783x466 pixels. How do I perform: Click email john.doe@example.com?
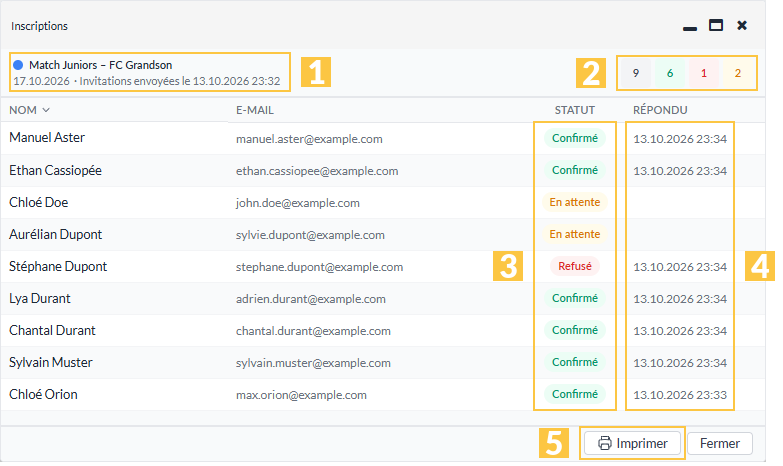pyautogui.click(x=298, y=203)
